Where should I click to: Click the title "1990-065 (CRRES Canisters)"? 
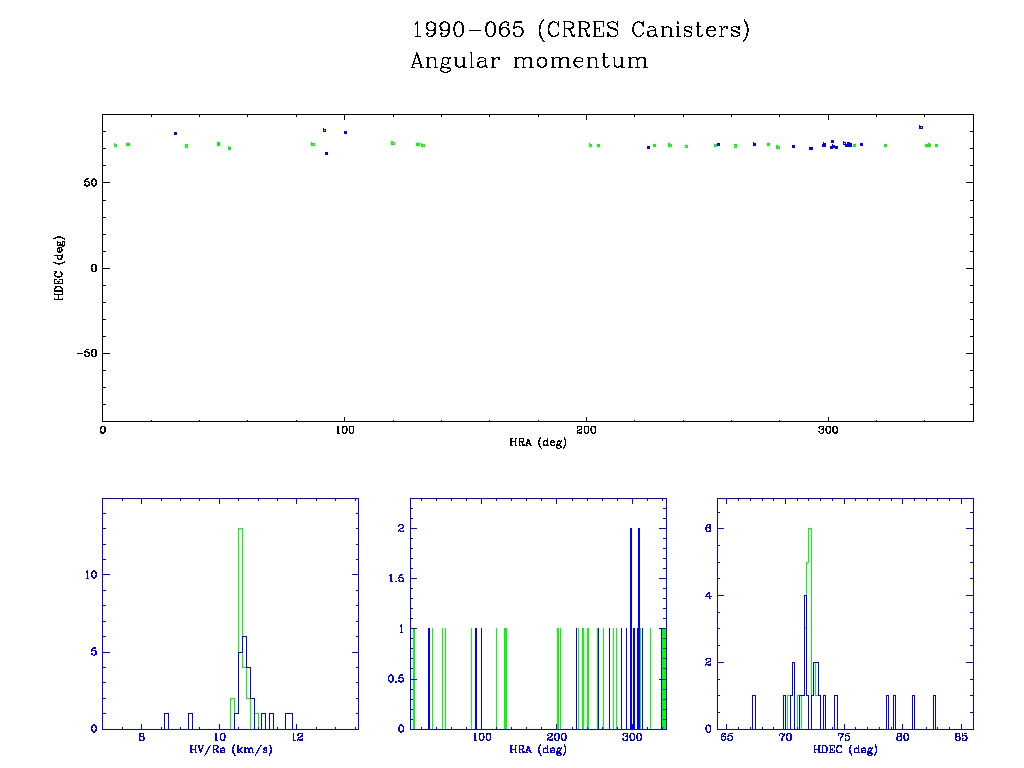click(580, 30)
